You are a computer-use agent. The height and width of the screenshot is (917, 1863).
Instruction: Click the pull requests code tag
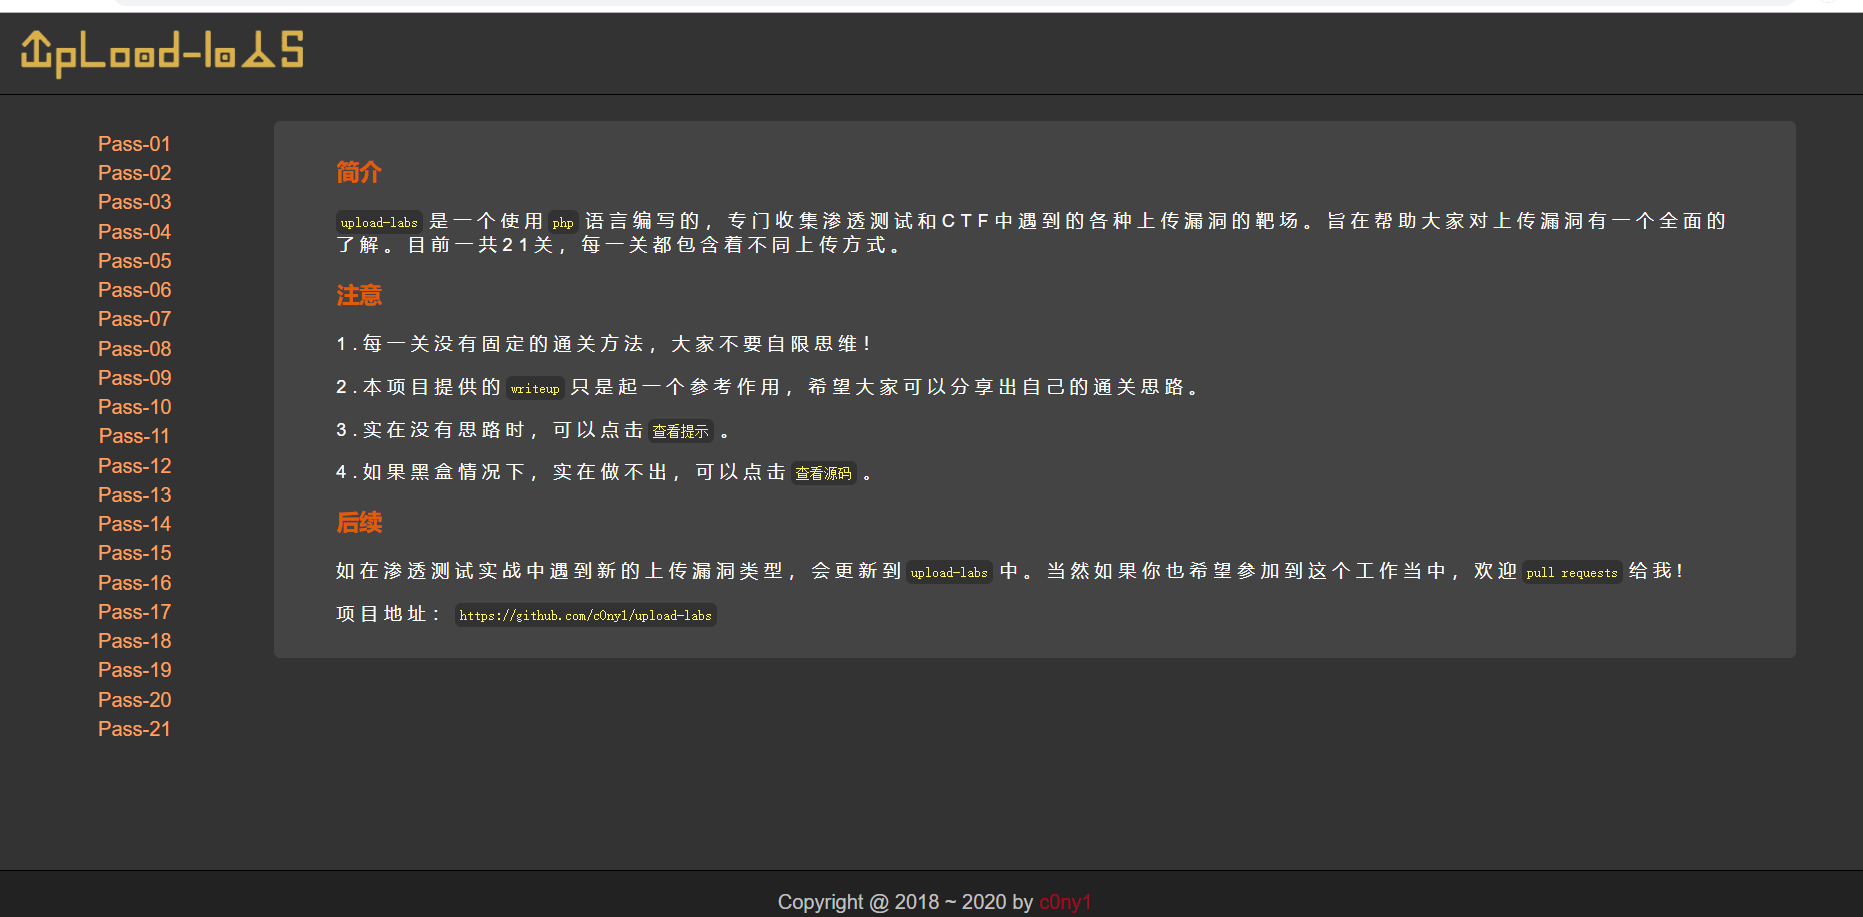(1572, 572)
